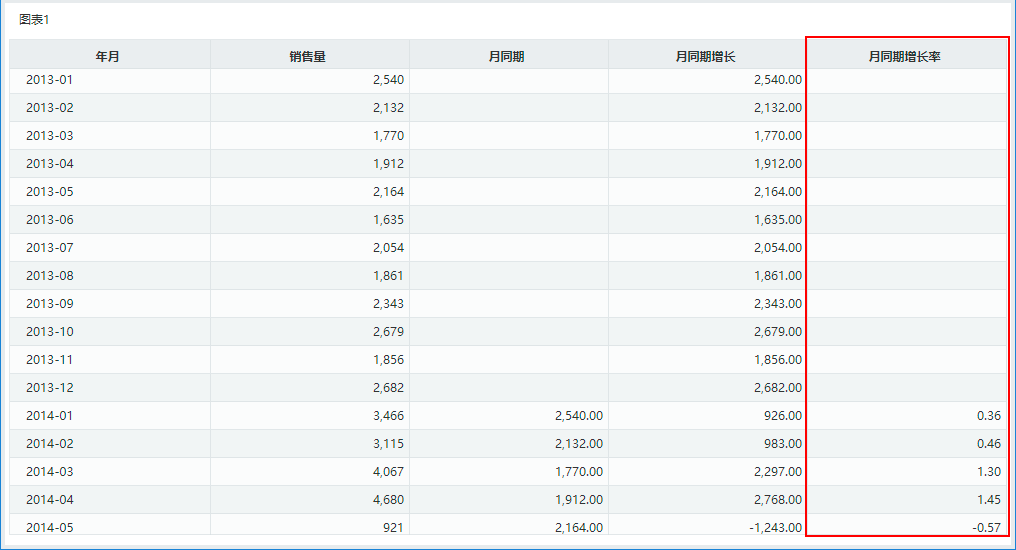Screen dimensions: 1016x550
Task: Click the 月同期增长率 column header
Action: point(904,56)
